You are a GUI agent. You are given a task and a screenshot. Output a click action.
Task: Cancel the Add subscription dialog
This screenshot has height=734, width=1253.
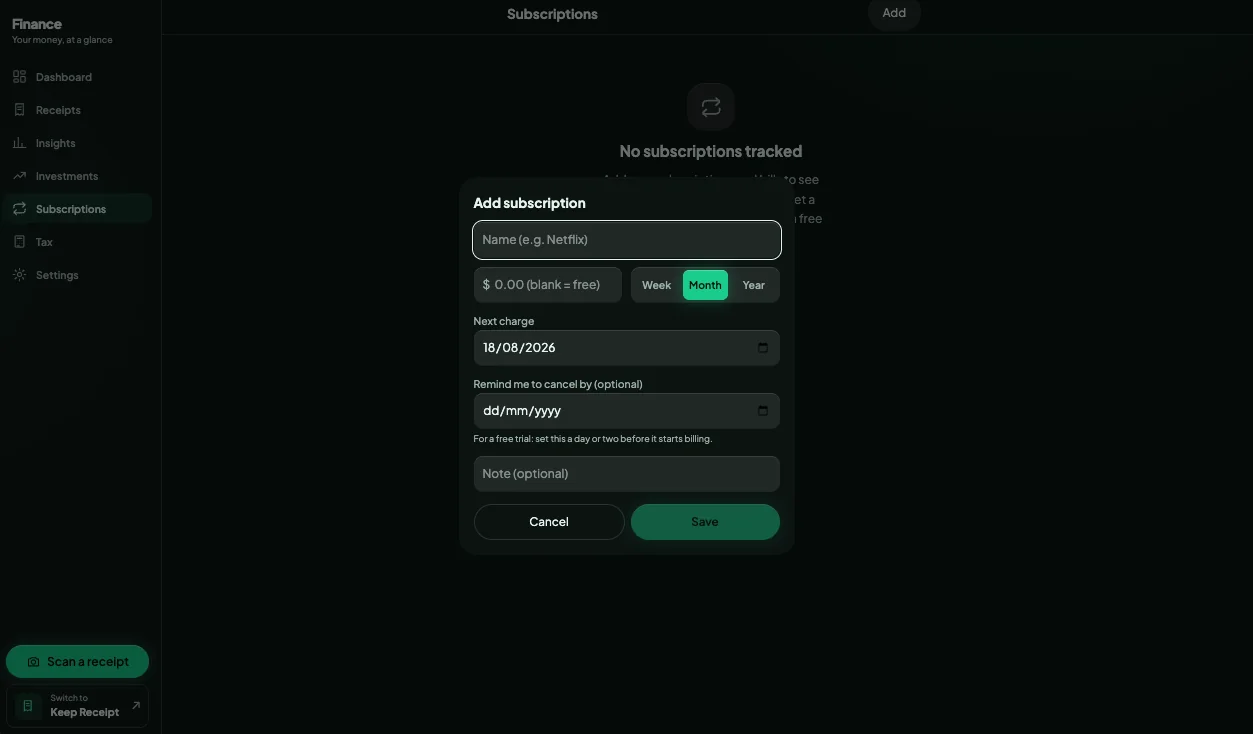click(x=549, y=522)
